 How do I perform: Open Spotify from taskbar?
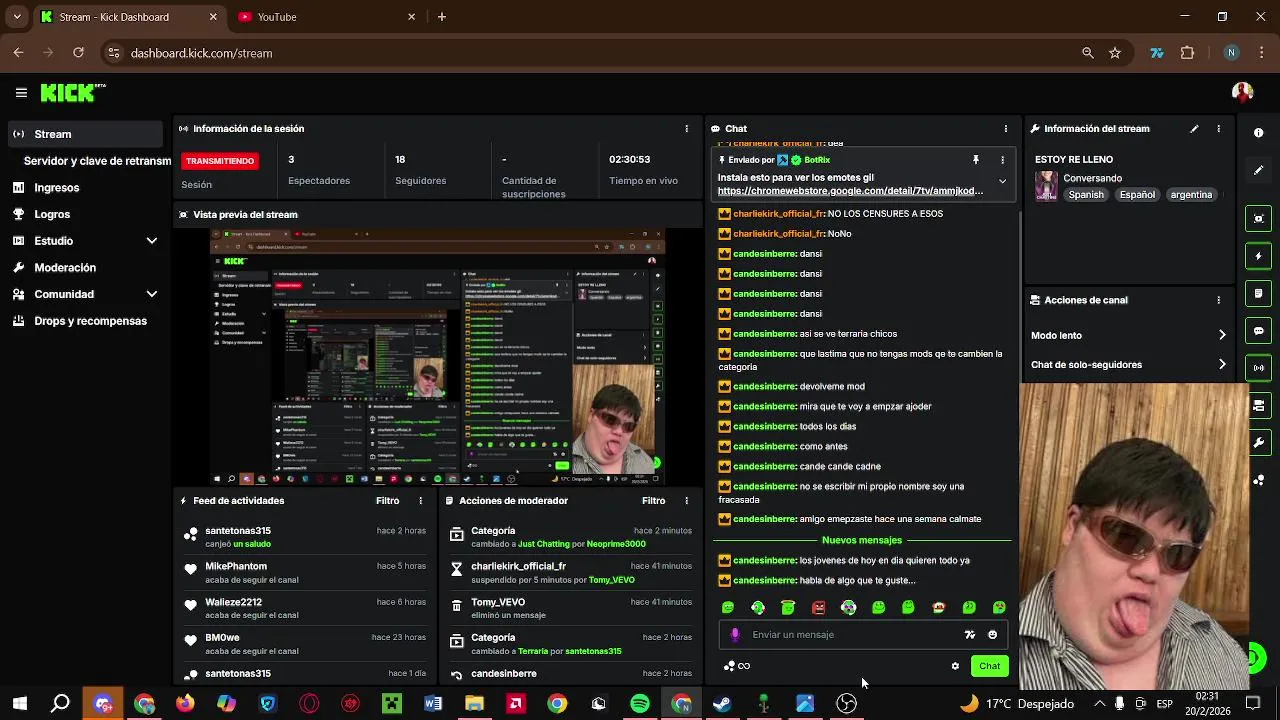(640, 704)
